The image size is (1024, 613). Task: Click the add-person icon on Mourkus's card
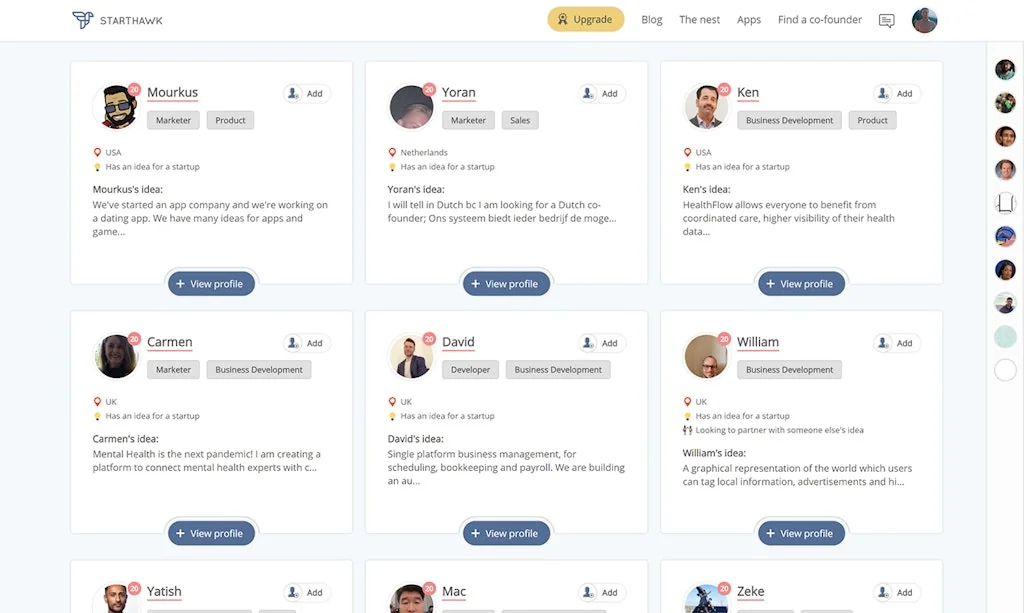pos(294,94)
